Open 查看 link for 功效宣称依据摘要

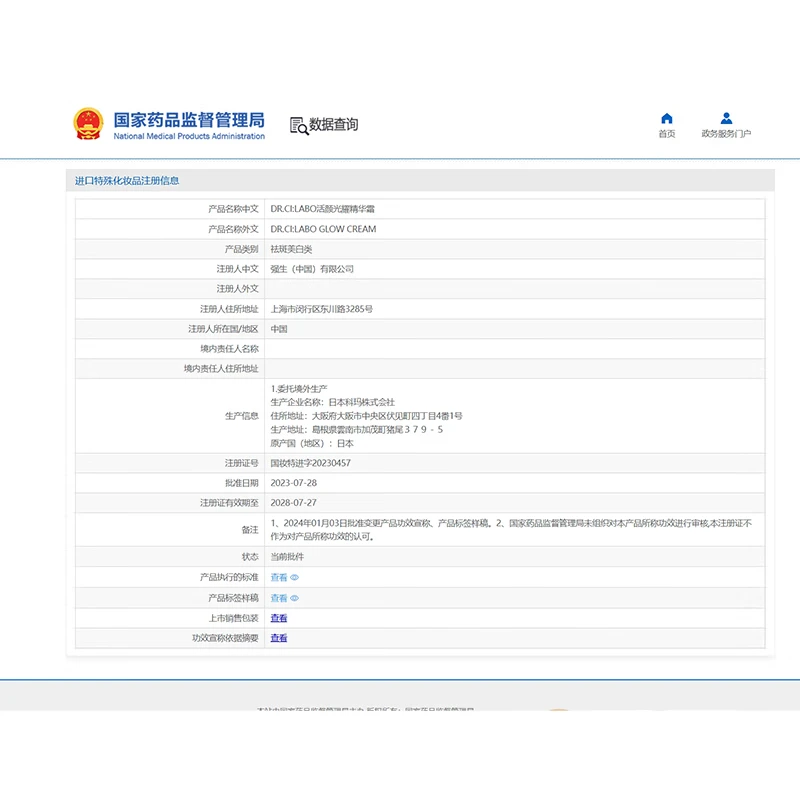pyautogui.click(x=278, y=638)
